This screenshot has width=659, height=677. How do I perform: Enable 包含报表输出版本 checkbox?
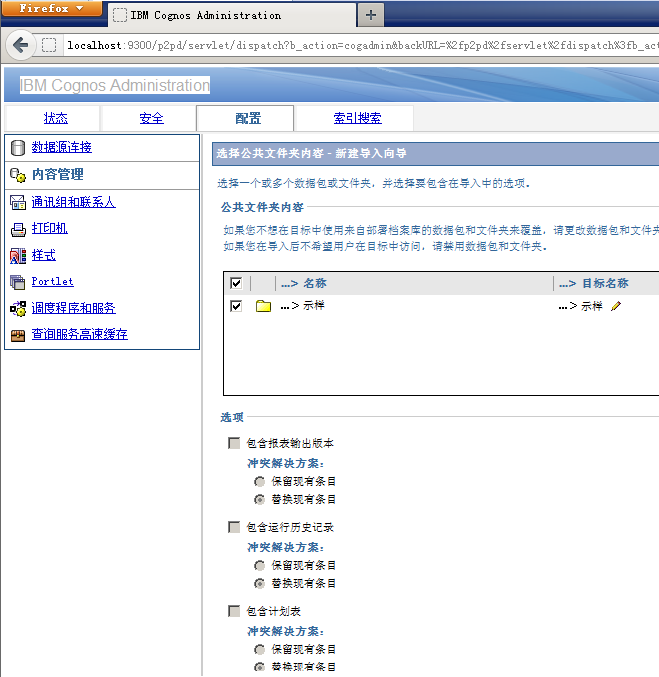(234, 443)
